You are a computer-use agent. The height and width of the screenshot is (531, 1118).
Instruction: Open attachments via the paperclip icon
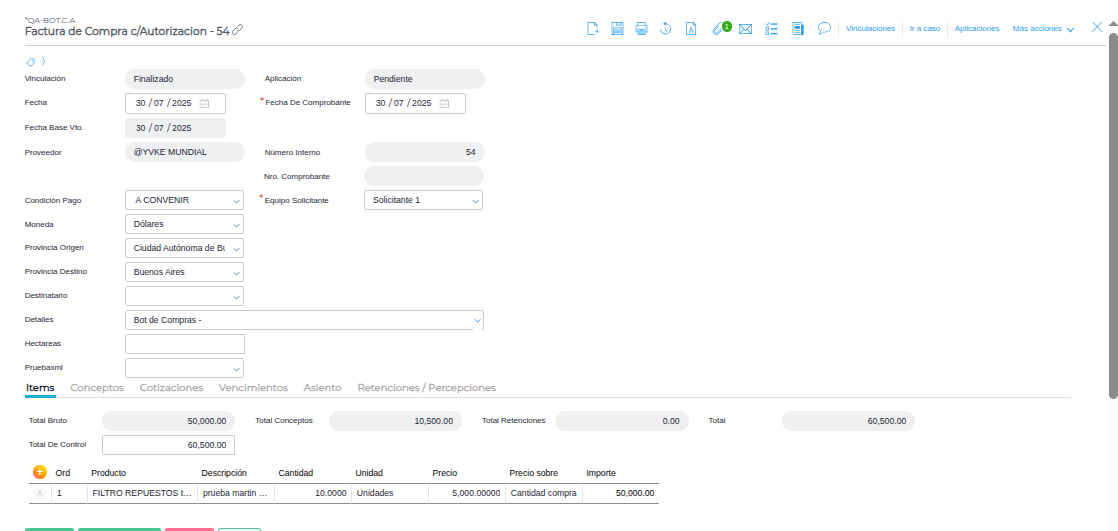tap(718, 29)
